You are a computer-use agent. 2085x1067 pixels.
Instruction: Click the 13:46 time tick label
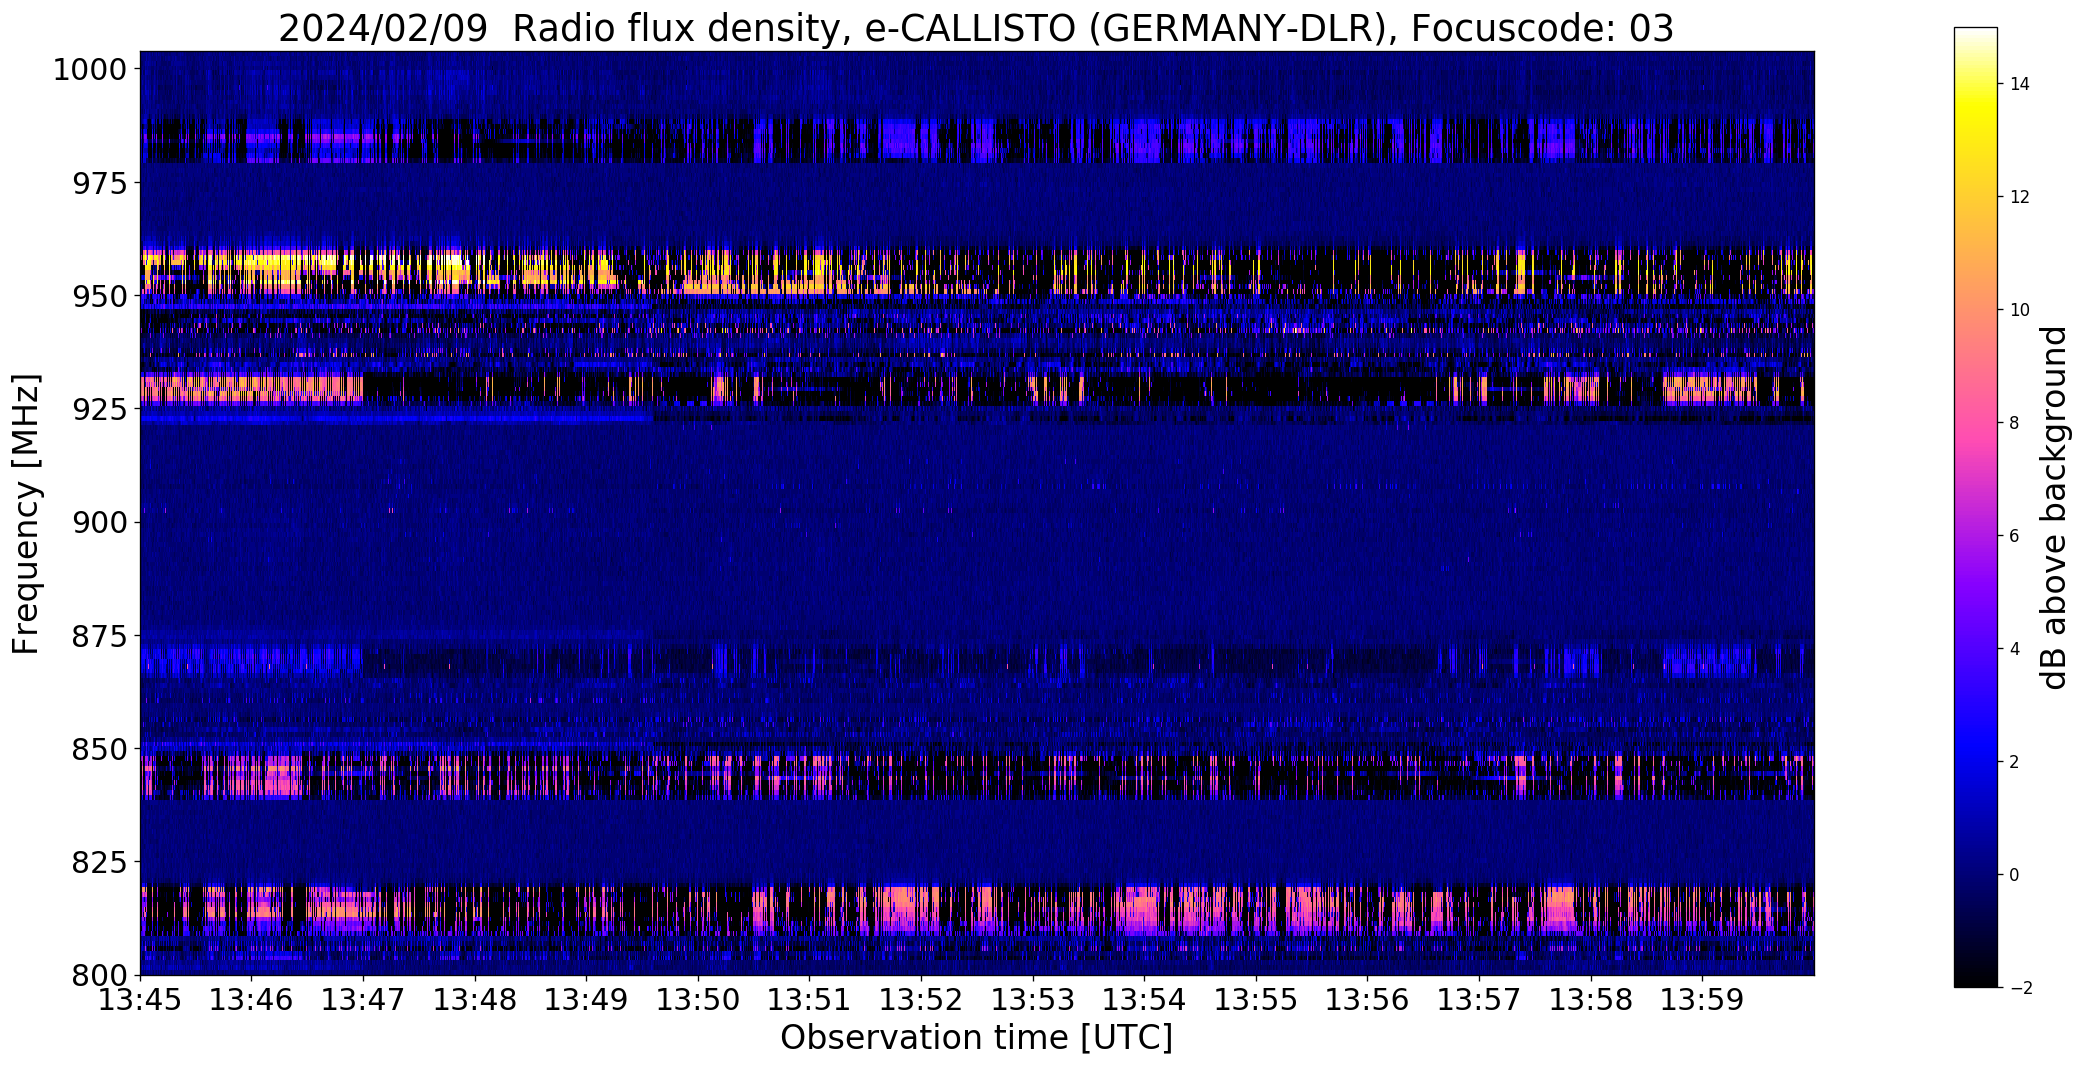click(252, 1000)
